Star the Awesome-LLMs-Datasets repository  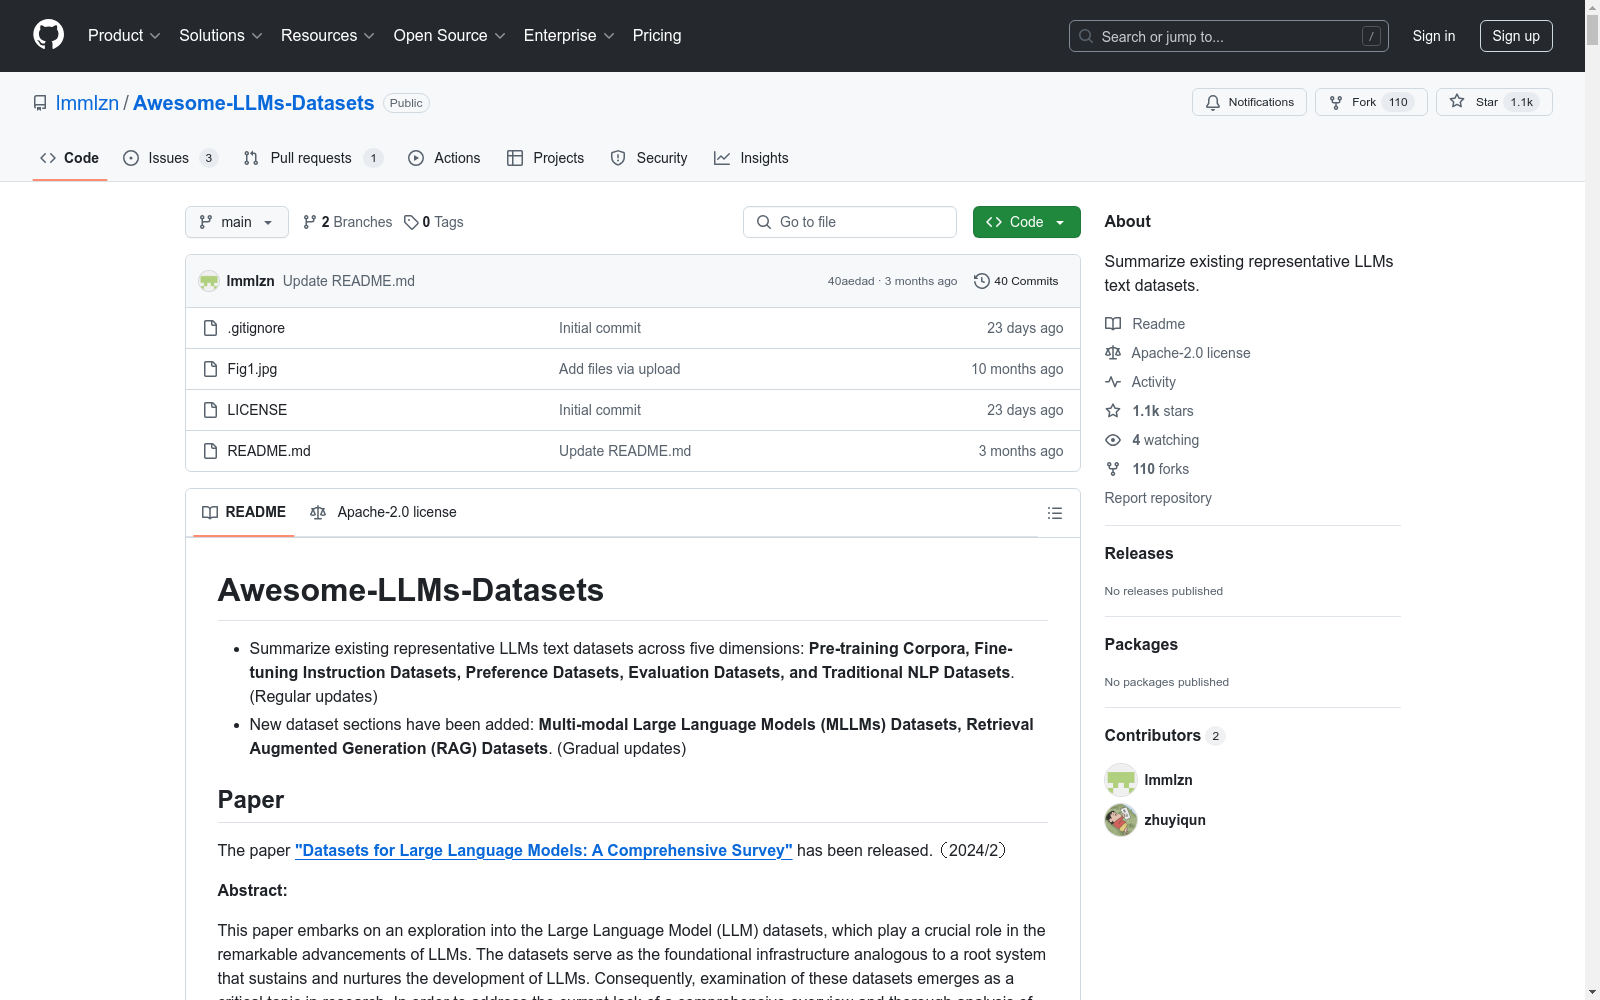pyautogui.click(x=1494, y=102)
